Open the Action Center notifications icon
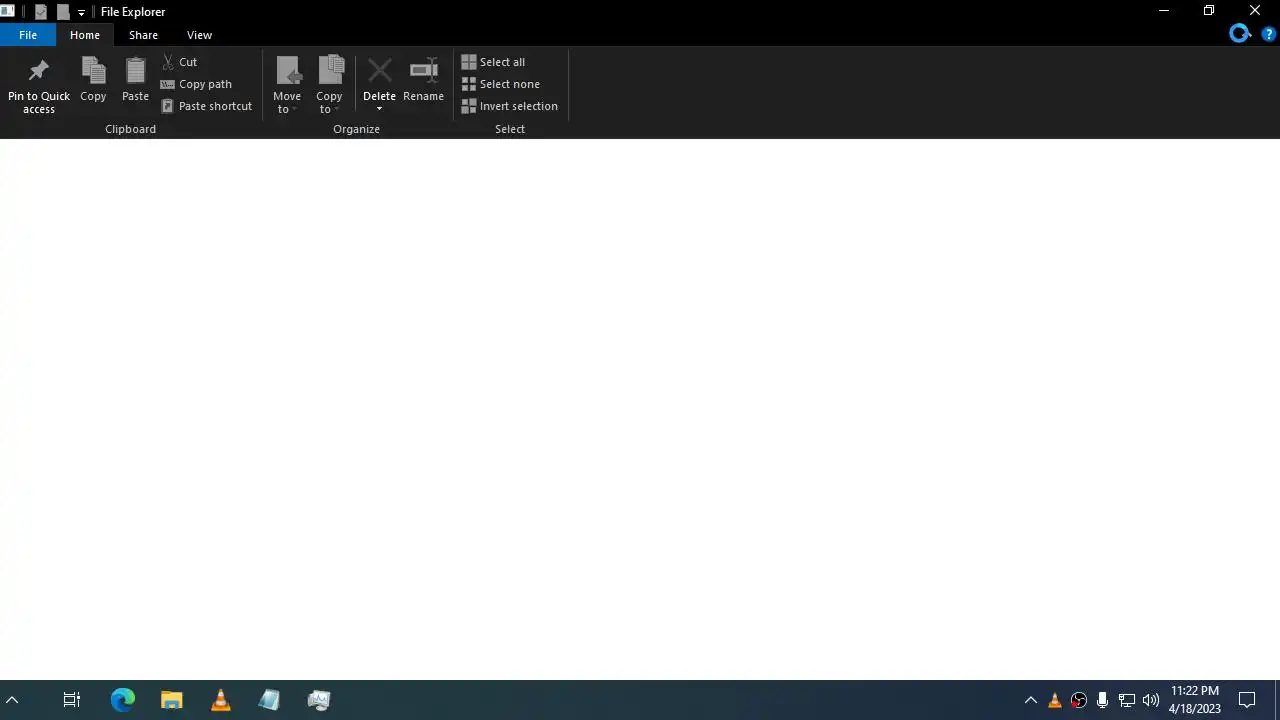The image size is (1280, 720). [1248, 700]
